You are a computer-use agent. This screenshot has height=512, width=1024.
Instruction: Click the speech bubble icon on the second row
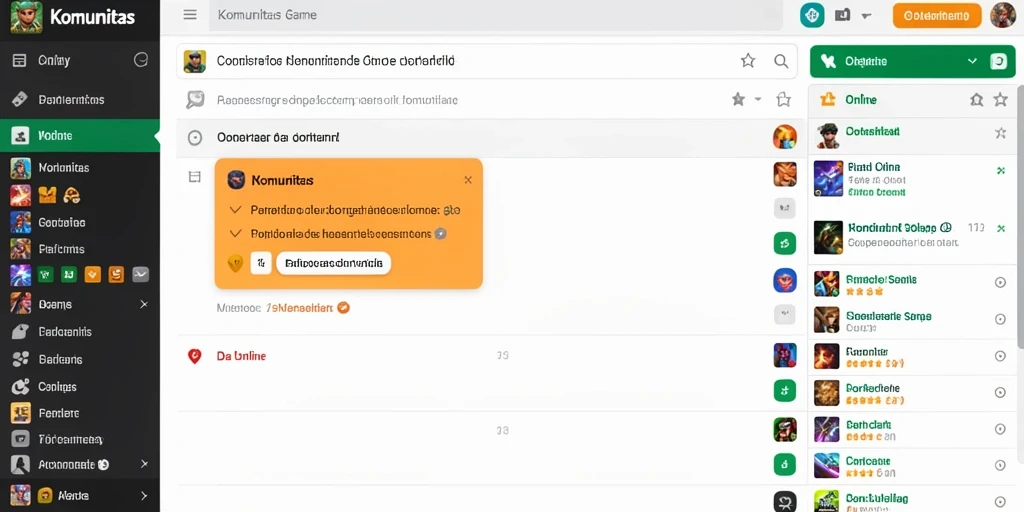[x=195, y=99]
